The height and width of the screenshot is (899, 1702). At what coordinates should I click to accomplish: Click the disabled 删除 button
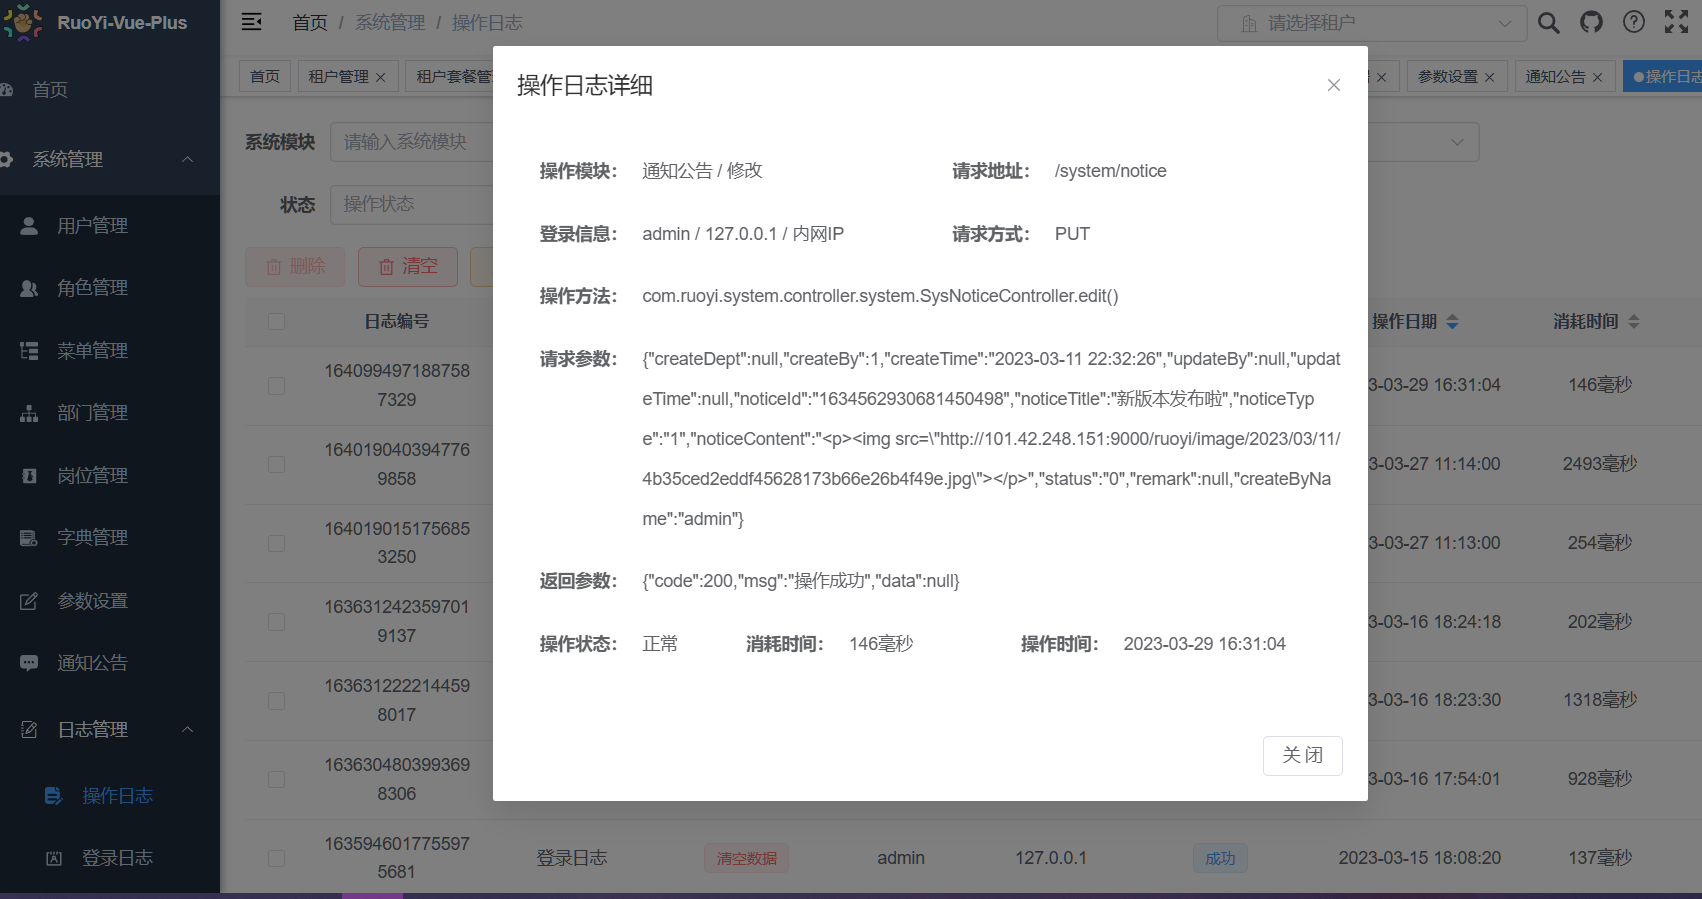pos(295,267)
